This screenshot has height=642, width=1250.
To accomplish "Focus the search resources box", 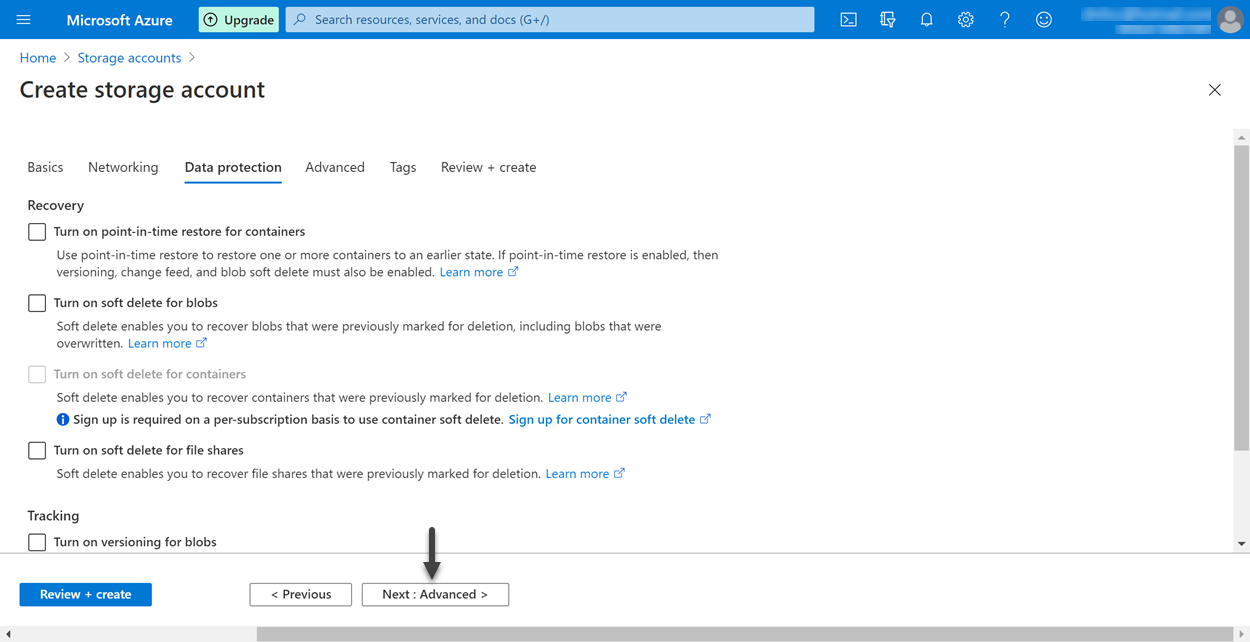I will [550, 19].
